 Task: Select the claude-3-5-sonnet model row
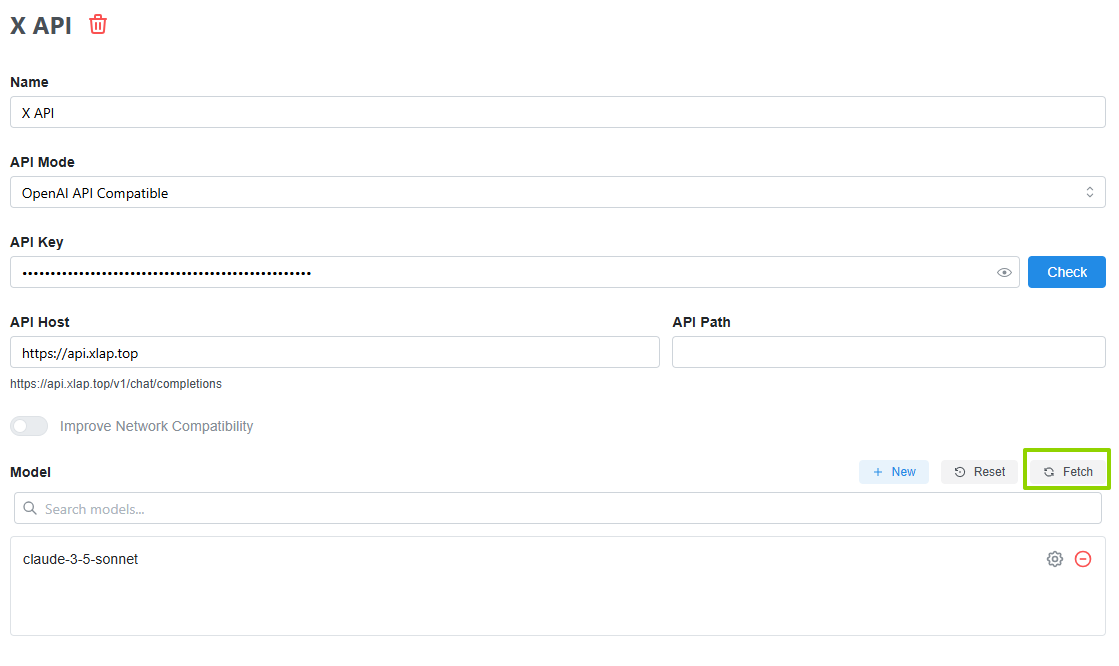557,559
